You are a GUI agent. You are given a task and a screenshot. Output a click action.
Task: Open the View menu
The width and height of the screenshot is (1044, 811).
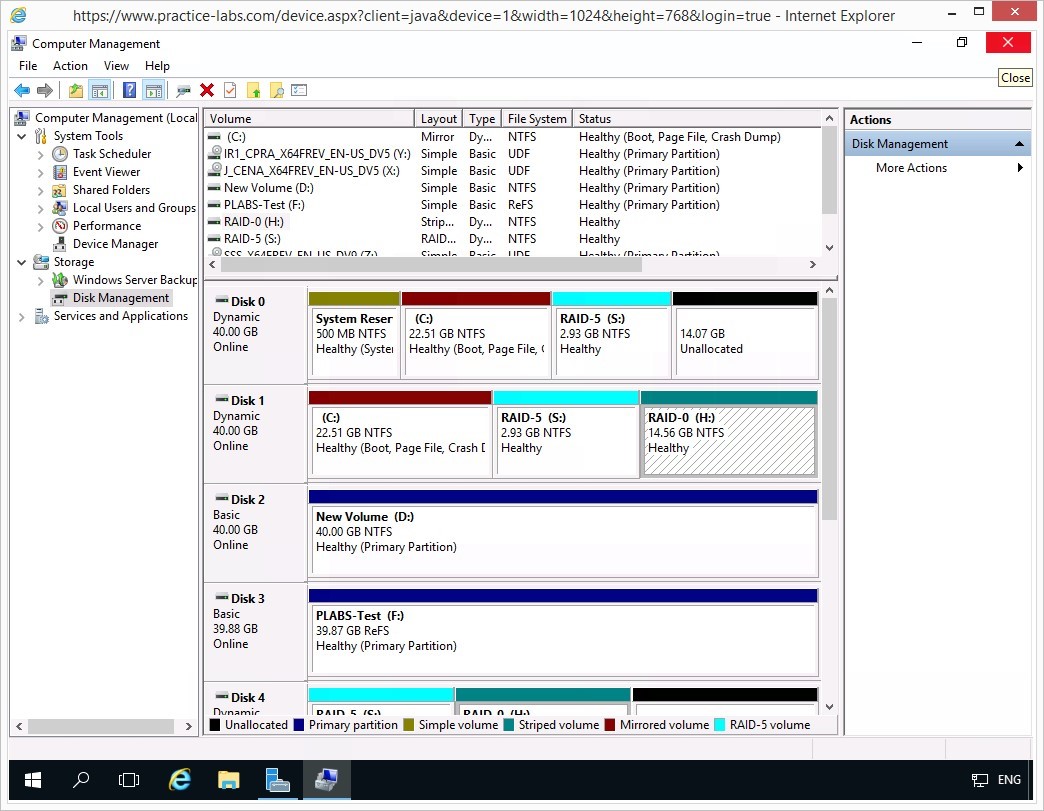(x=116, y=66)
